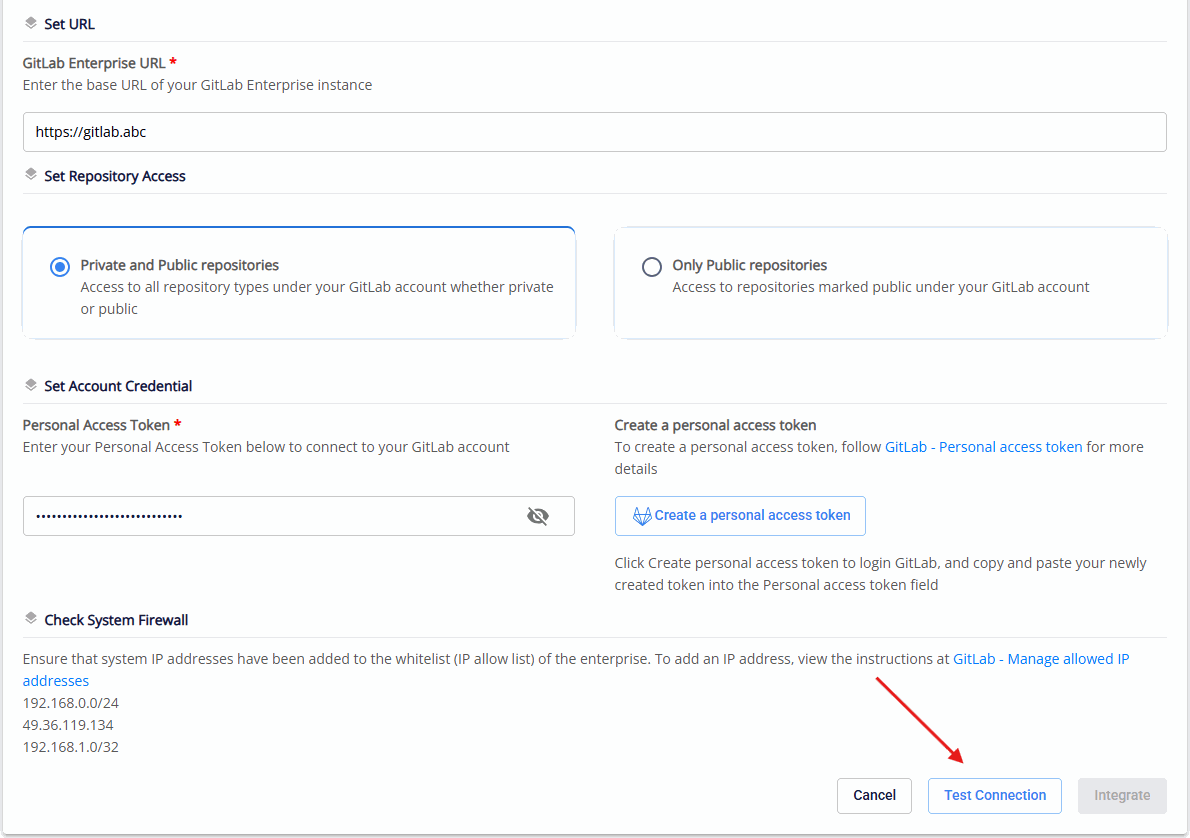Click the Test Connection button
The height and width of the screenshot is (838, 1190).
995,795
